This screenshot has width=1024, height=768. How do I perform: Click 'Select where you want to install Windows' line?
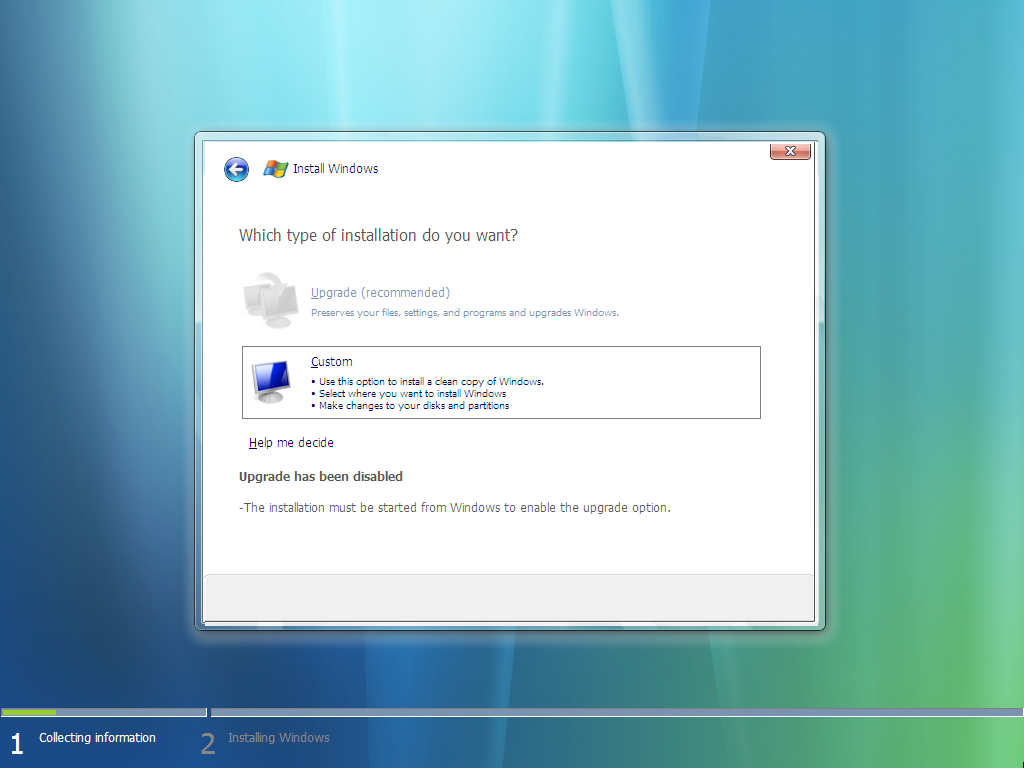tap(409, 394)
